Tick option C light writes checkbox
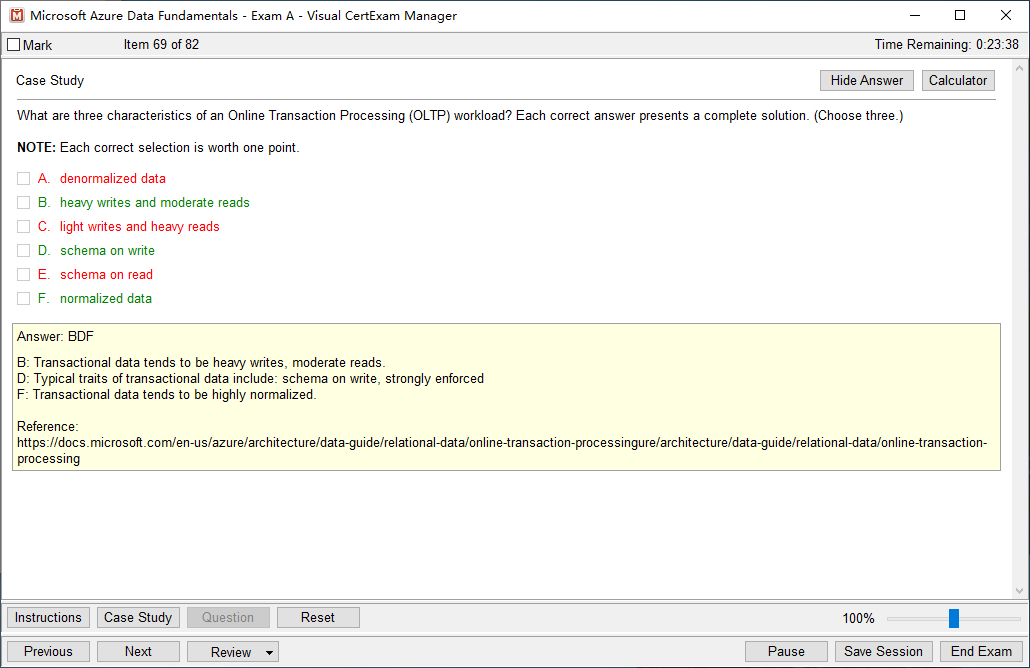The width and height of the screenshot is (1030, 668). coord(24,227)
